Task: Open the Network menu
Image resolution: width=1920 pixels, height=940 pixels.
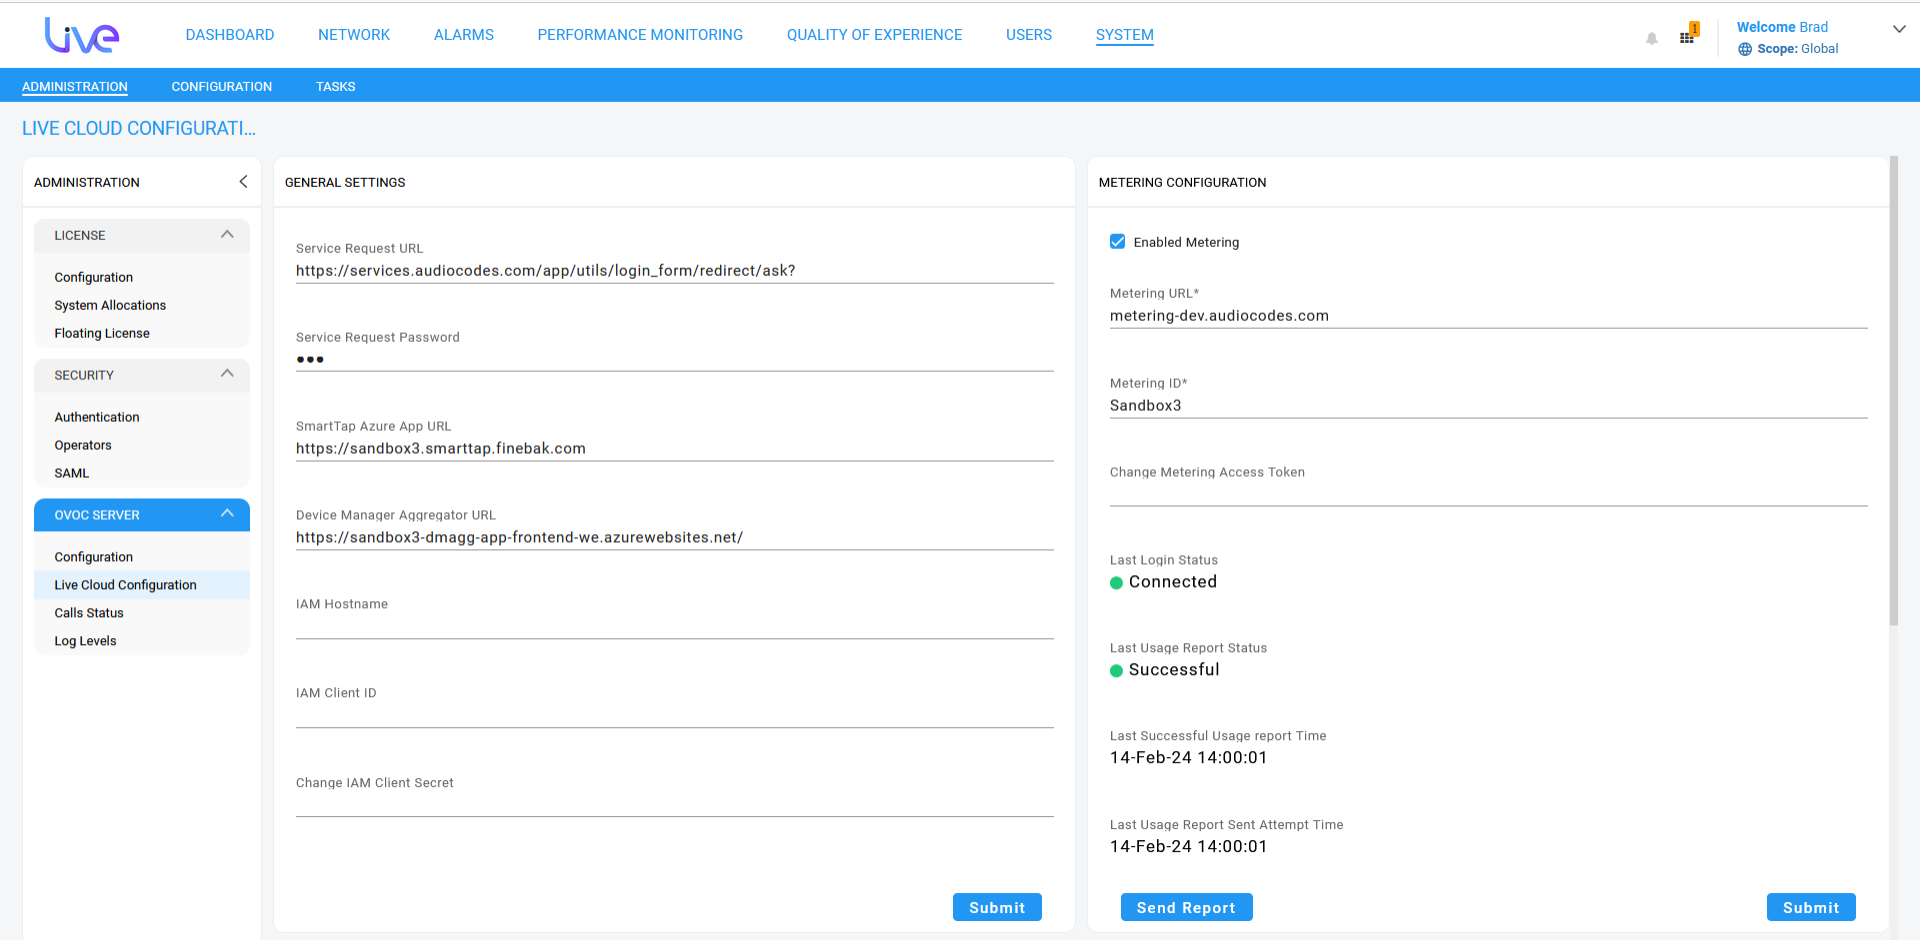Action: point(354,35)
